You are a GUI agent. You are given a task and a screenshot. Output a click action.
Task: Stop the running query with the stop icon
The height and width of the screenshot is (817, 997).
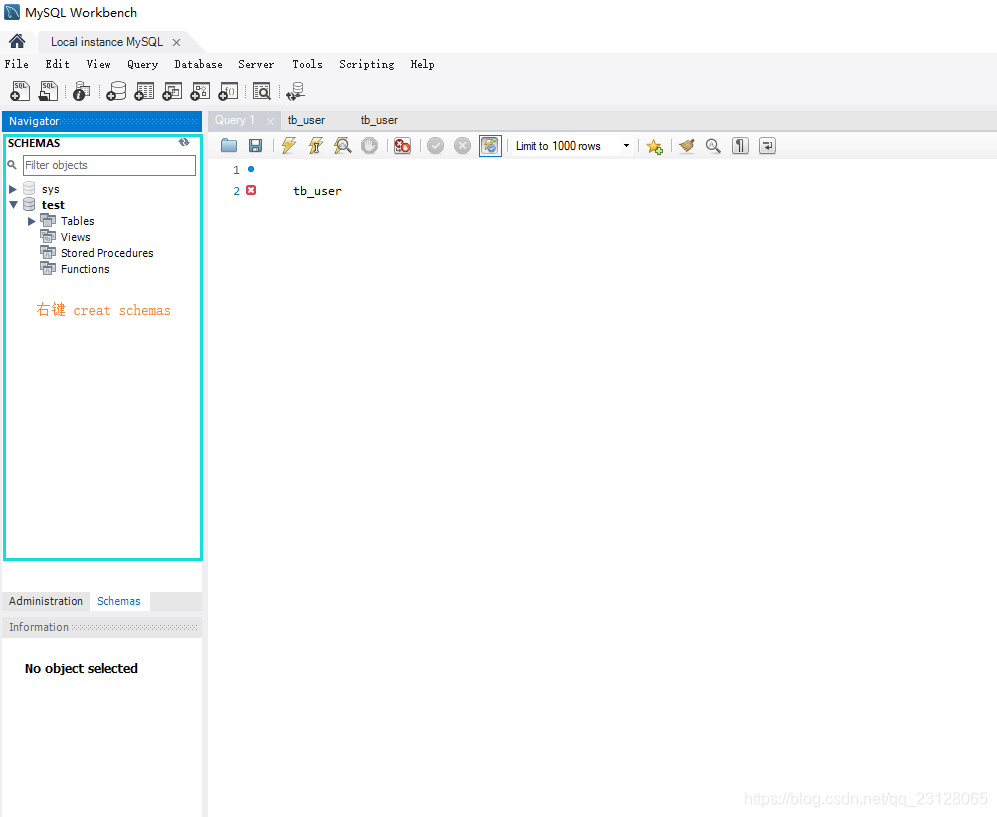tap(369, 145)
